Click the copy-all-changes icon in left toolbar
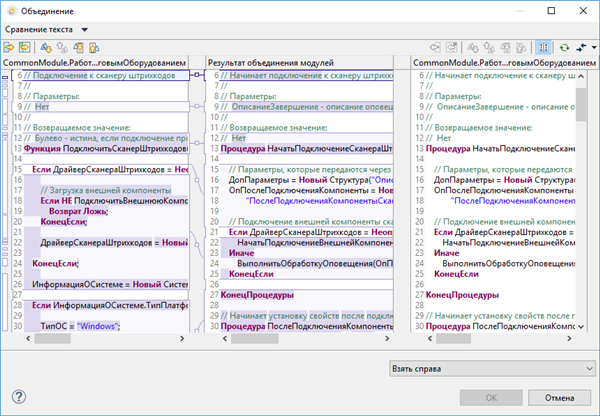Screen dimensions: 600x416 pos(9,47)
